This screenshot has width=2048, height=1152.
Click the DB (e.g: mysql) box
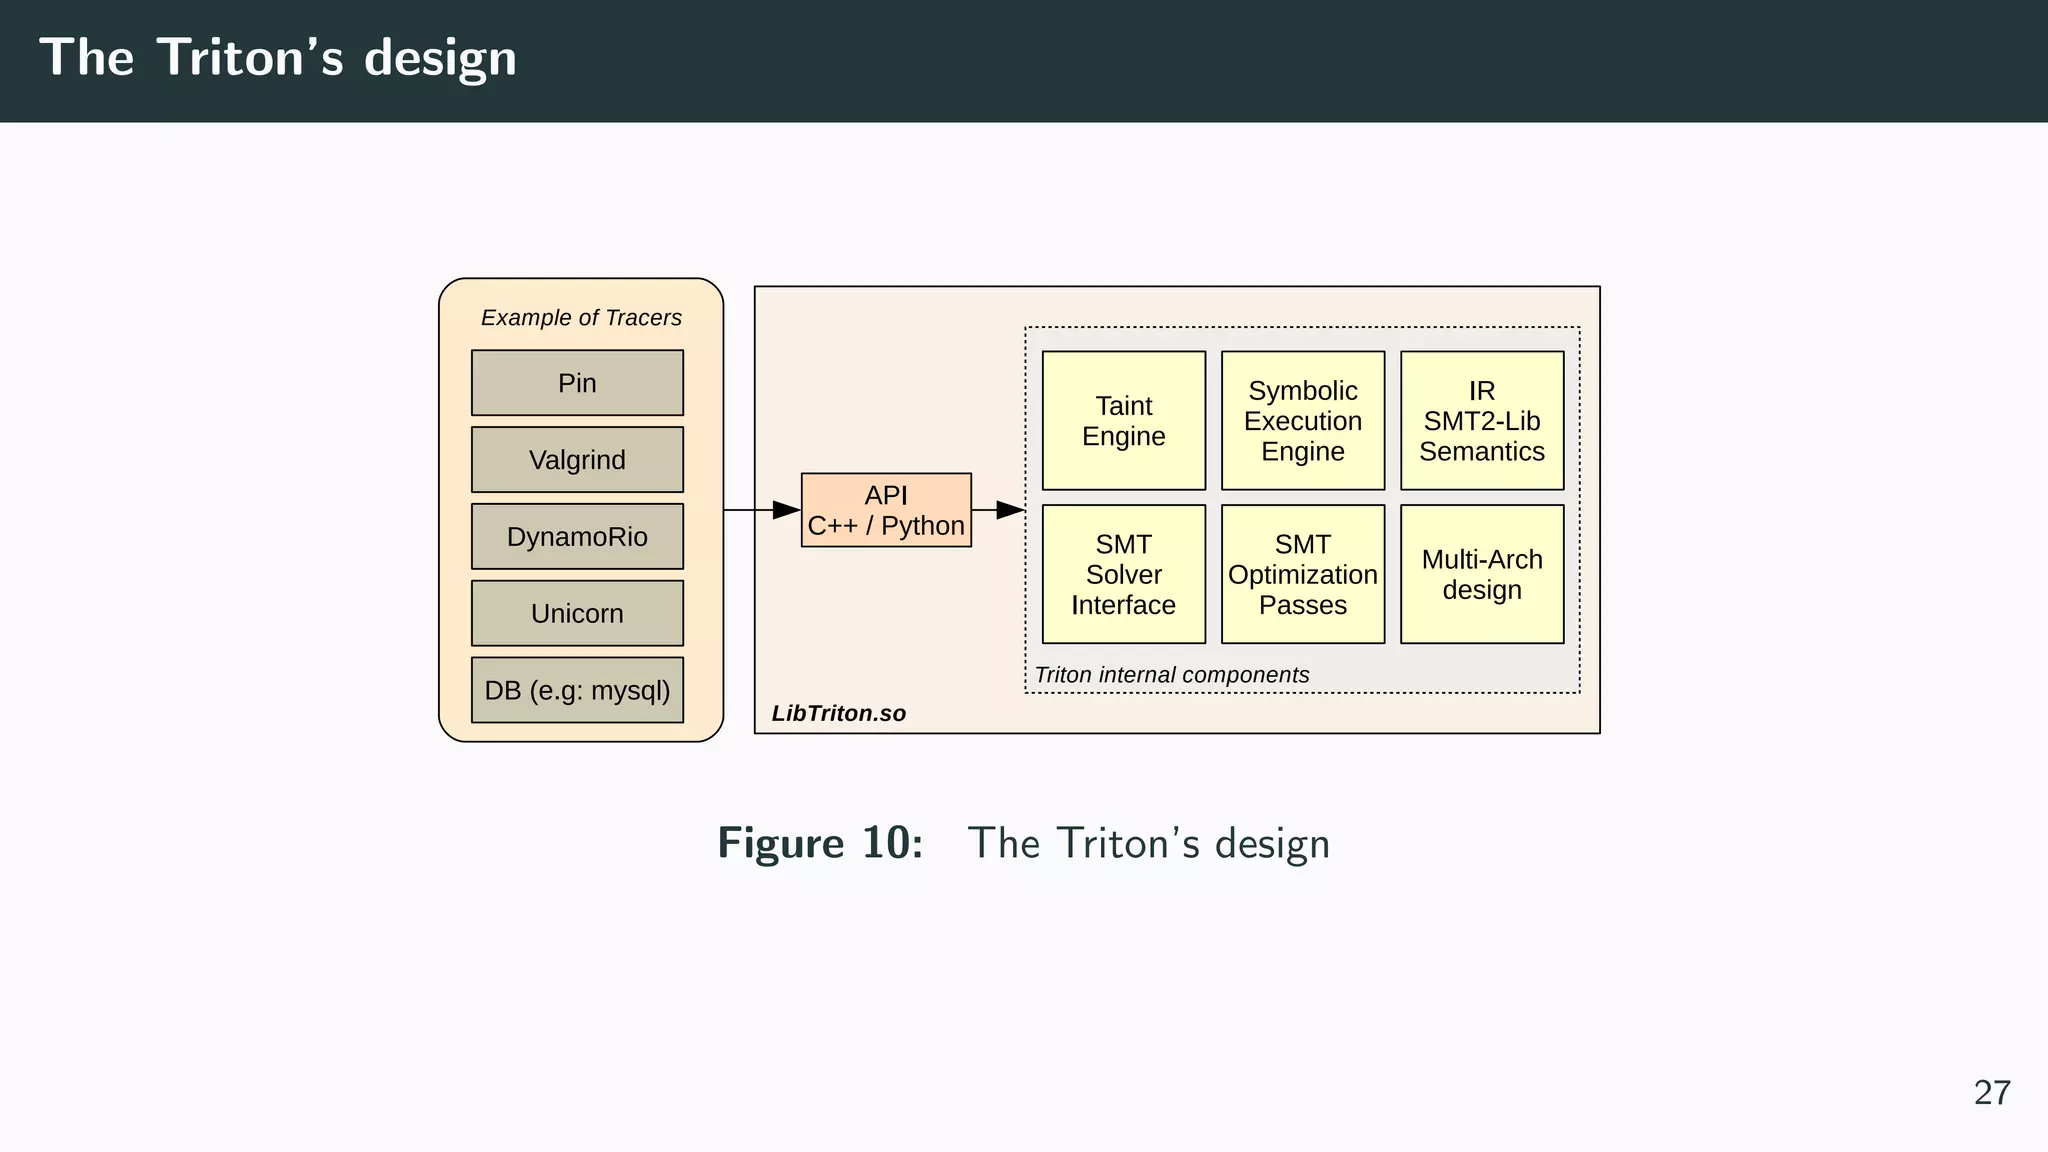(577, 690)
